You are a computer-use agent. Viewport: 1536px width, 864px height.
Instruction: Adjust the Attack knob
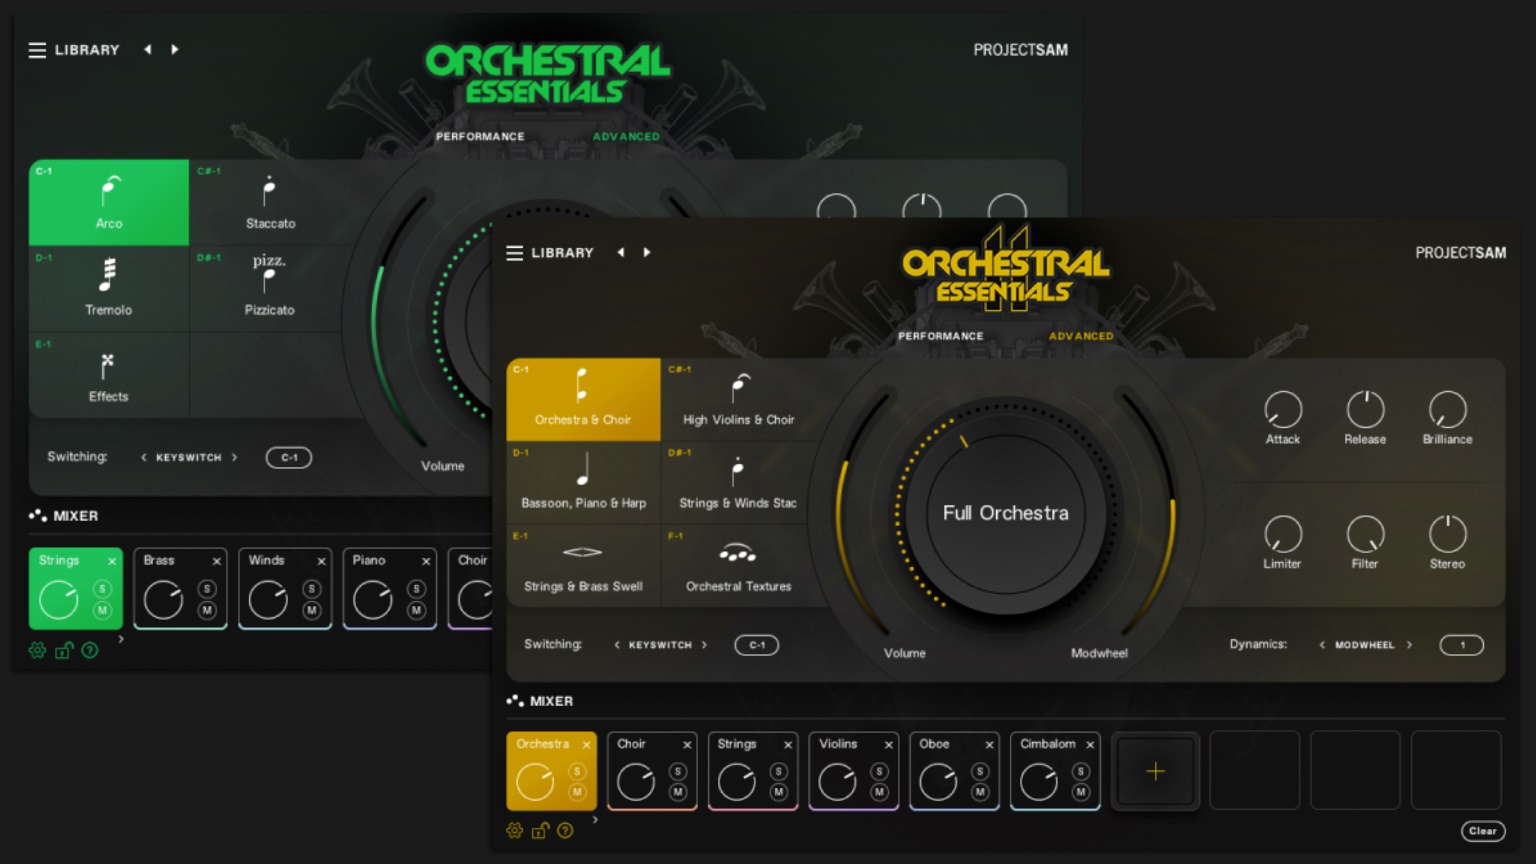[x=1283, y=410]
